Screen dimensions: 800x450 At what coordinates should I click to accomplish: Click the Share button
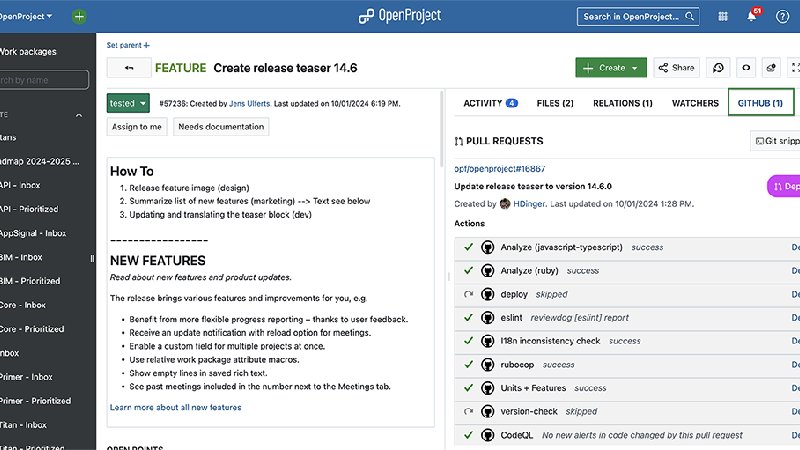click(x=676, y=67)
